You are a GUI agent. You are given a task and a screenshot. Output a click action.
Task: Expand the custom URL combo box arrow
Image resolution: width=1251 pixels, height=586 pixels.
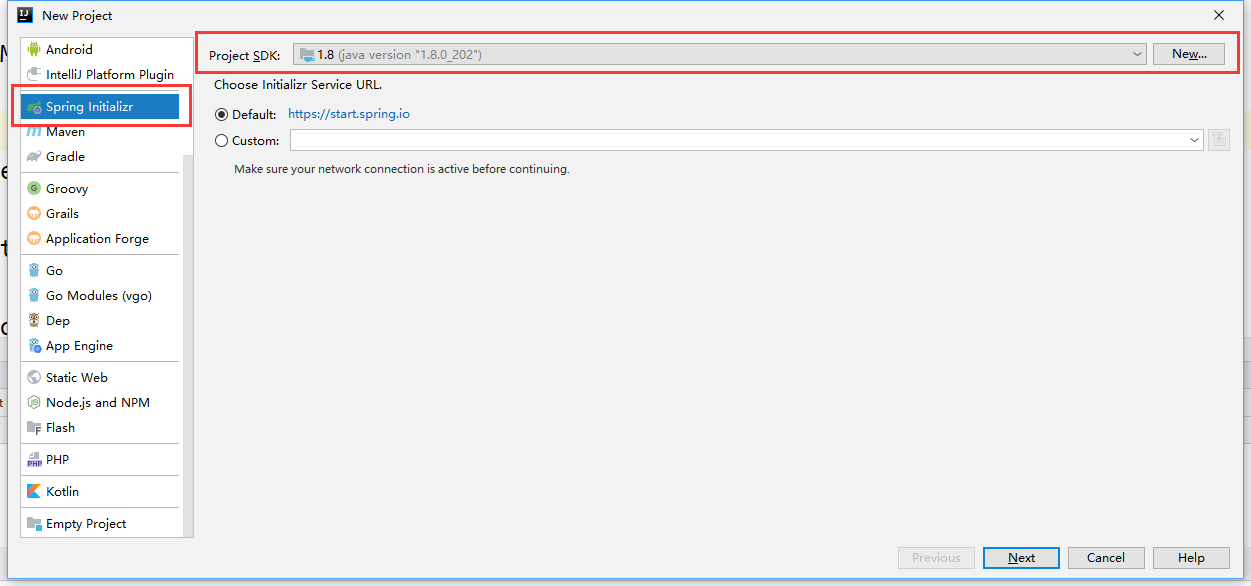1194,140
